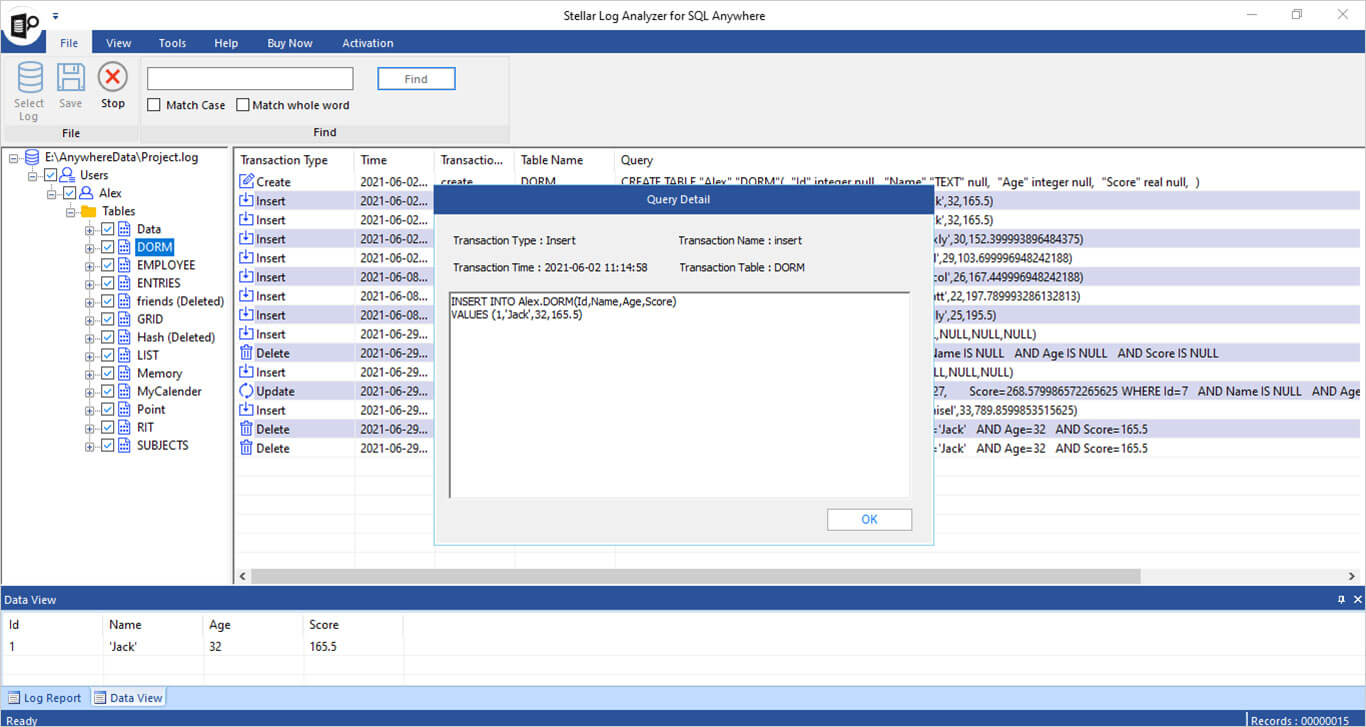
Task: Open the Tools ribbon tab
Action: coord(172,43)
